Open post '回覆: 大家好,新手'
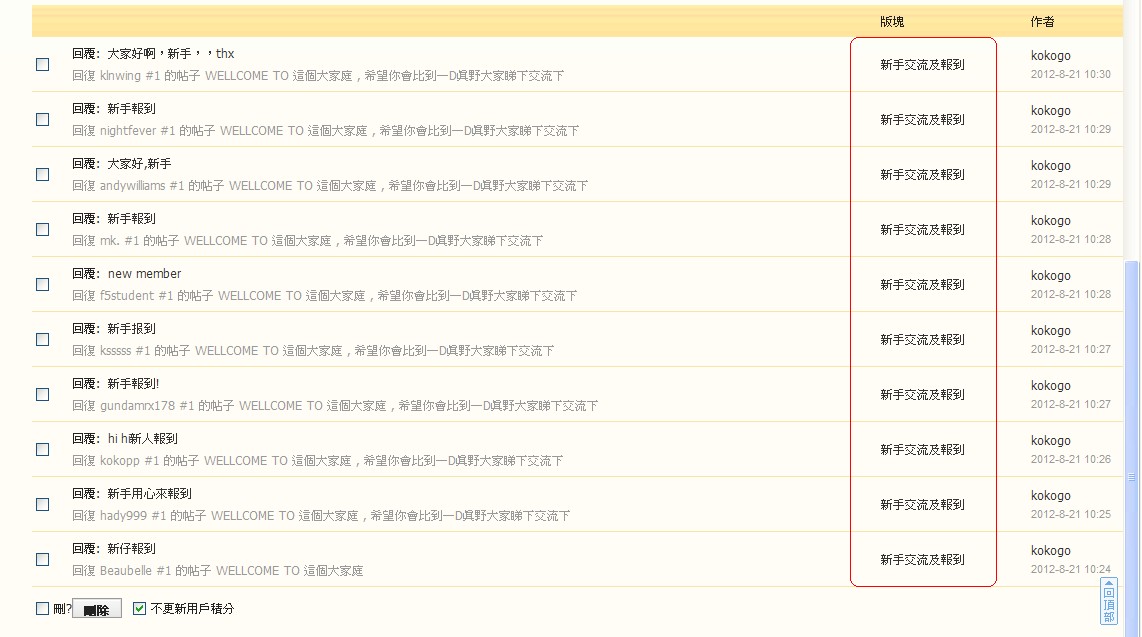 [x=122, y=164]
